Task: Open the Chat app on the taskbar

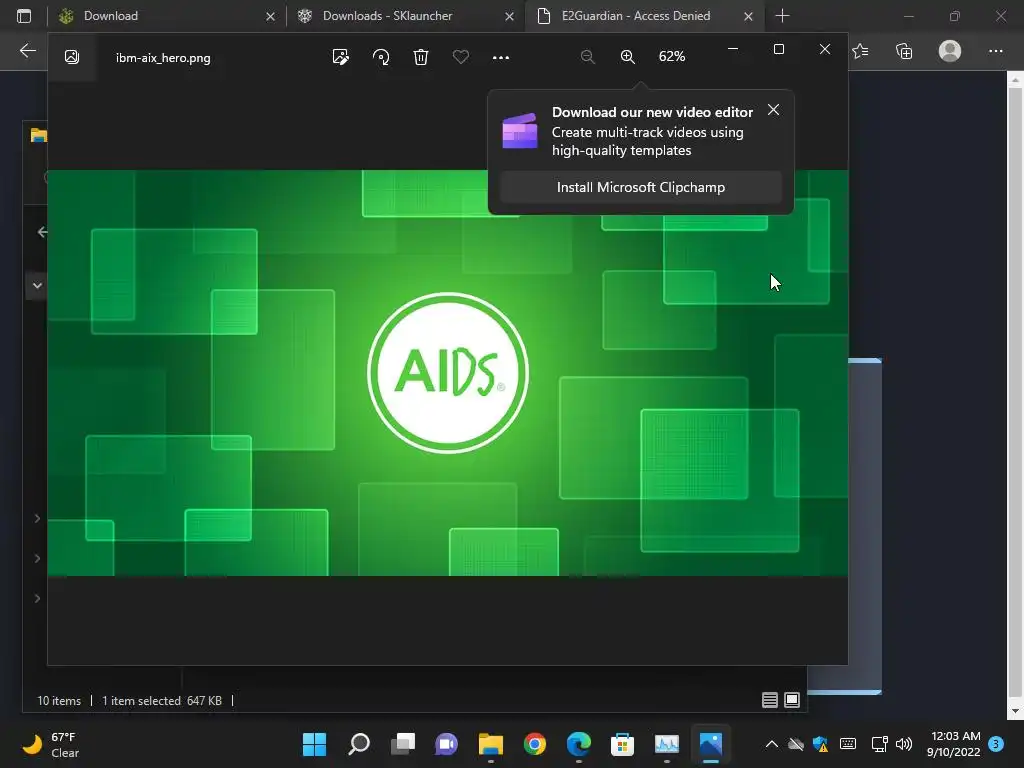Action: click(x=446, y=744)
